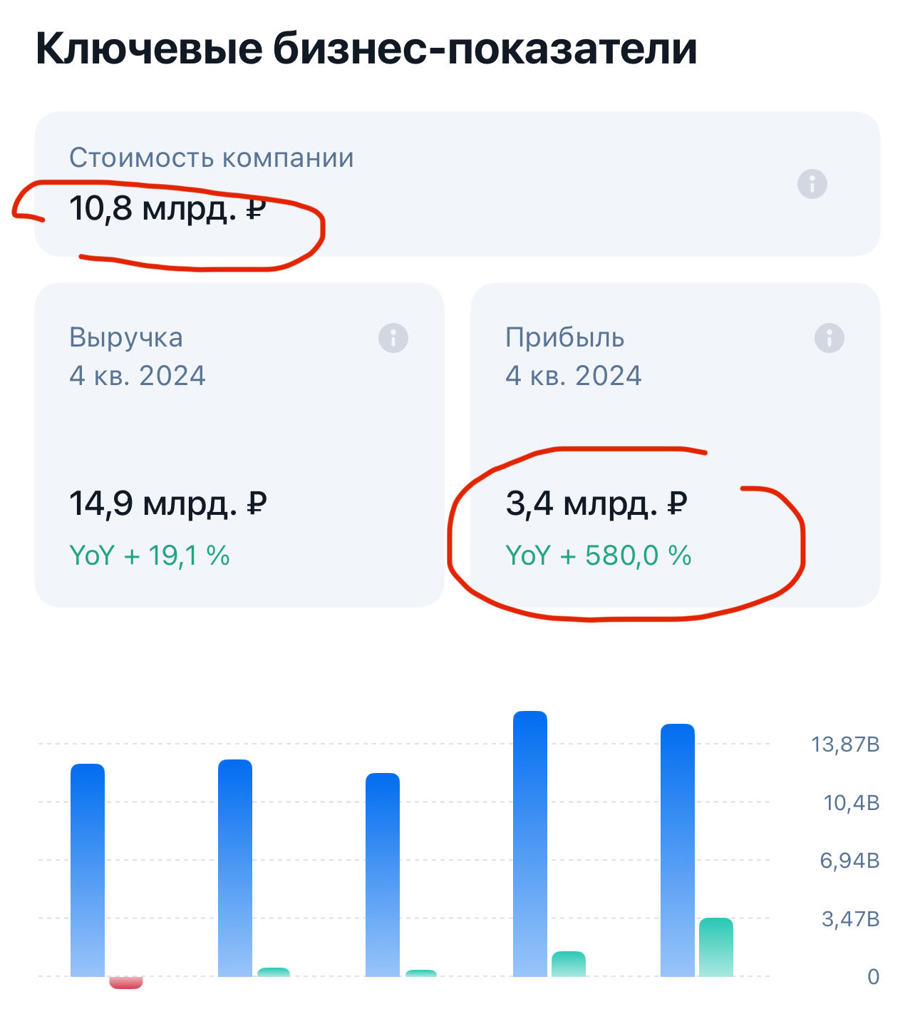Tap 4 кв. 2024 period under Выручка
The image size is (915, 1024).
137,376
